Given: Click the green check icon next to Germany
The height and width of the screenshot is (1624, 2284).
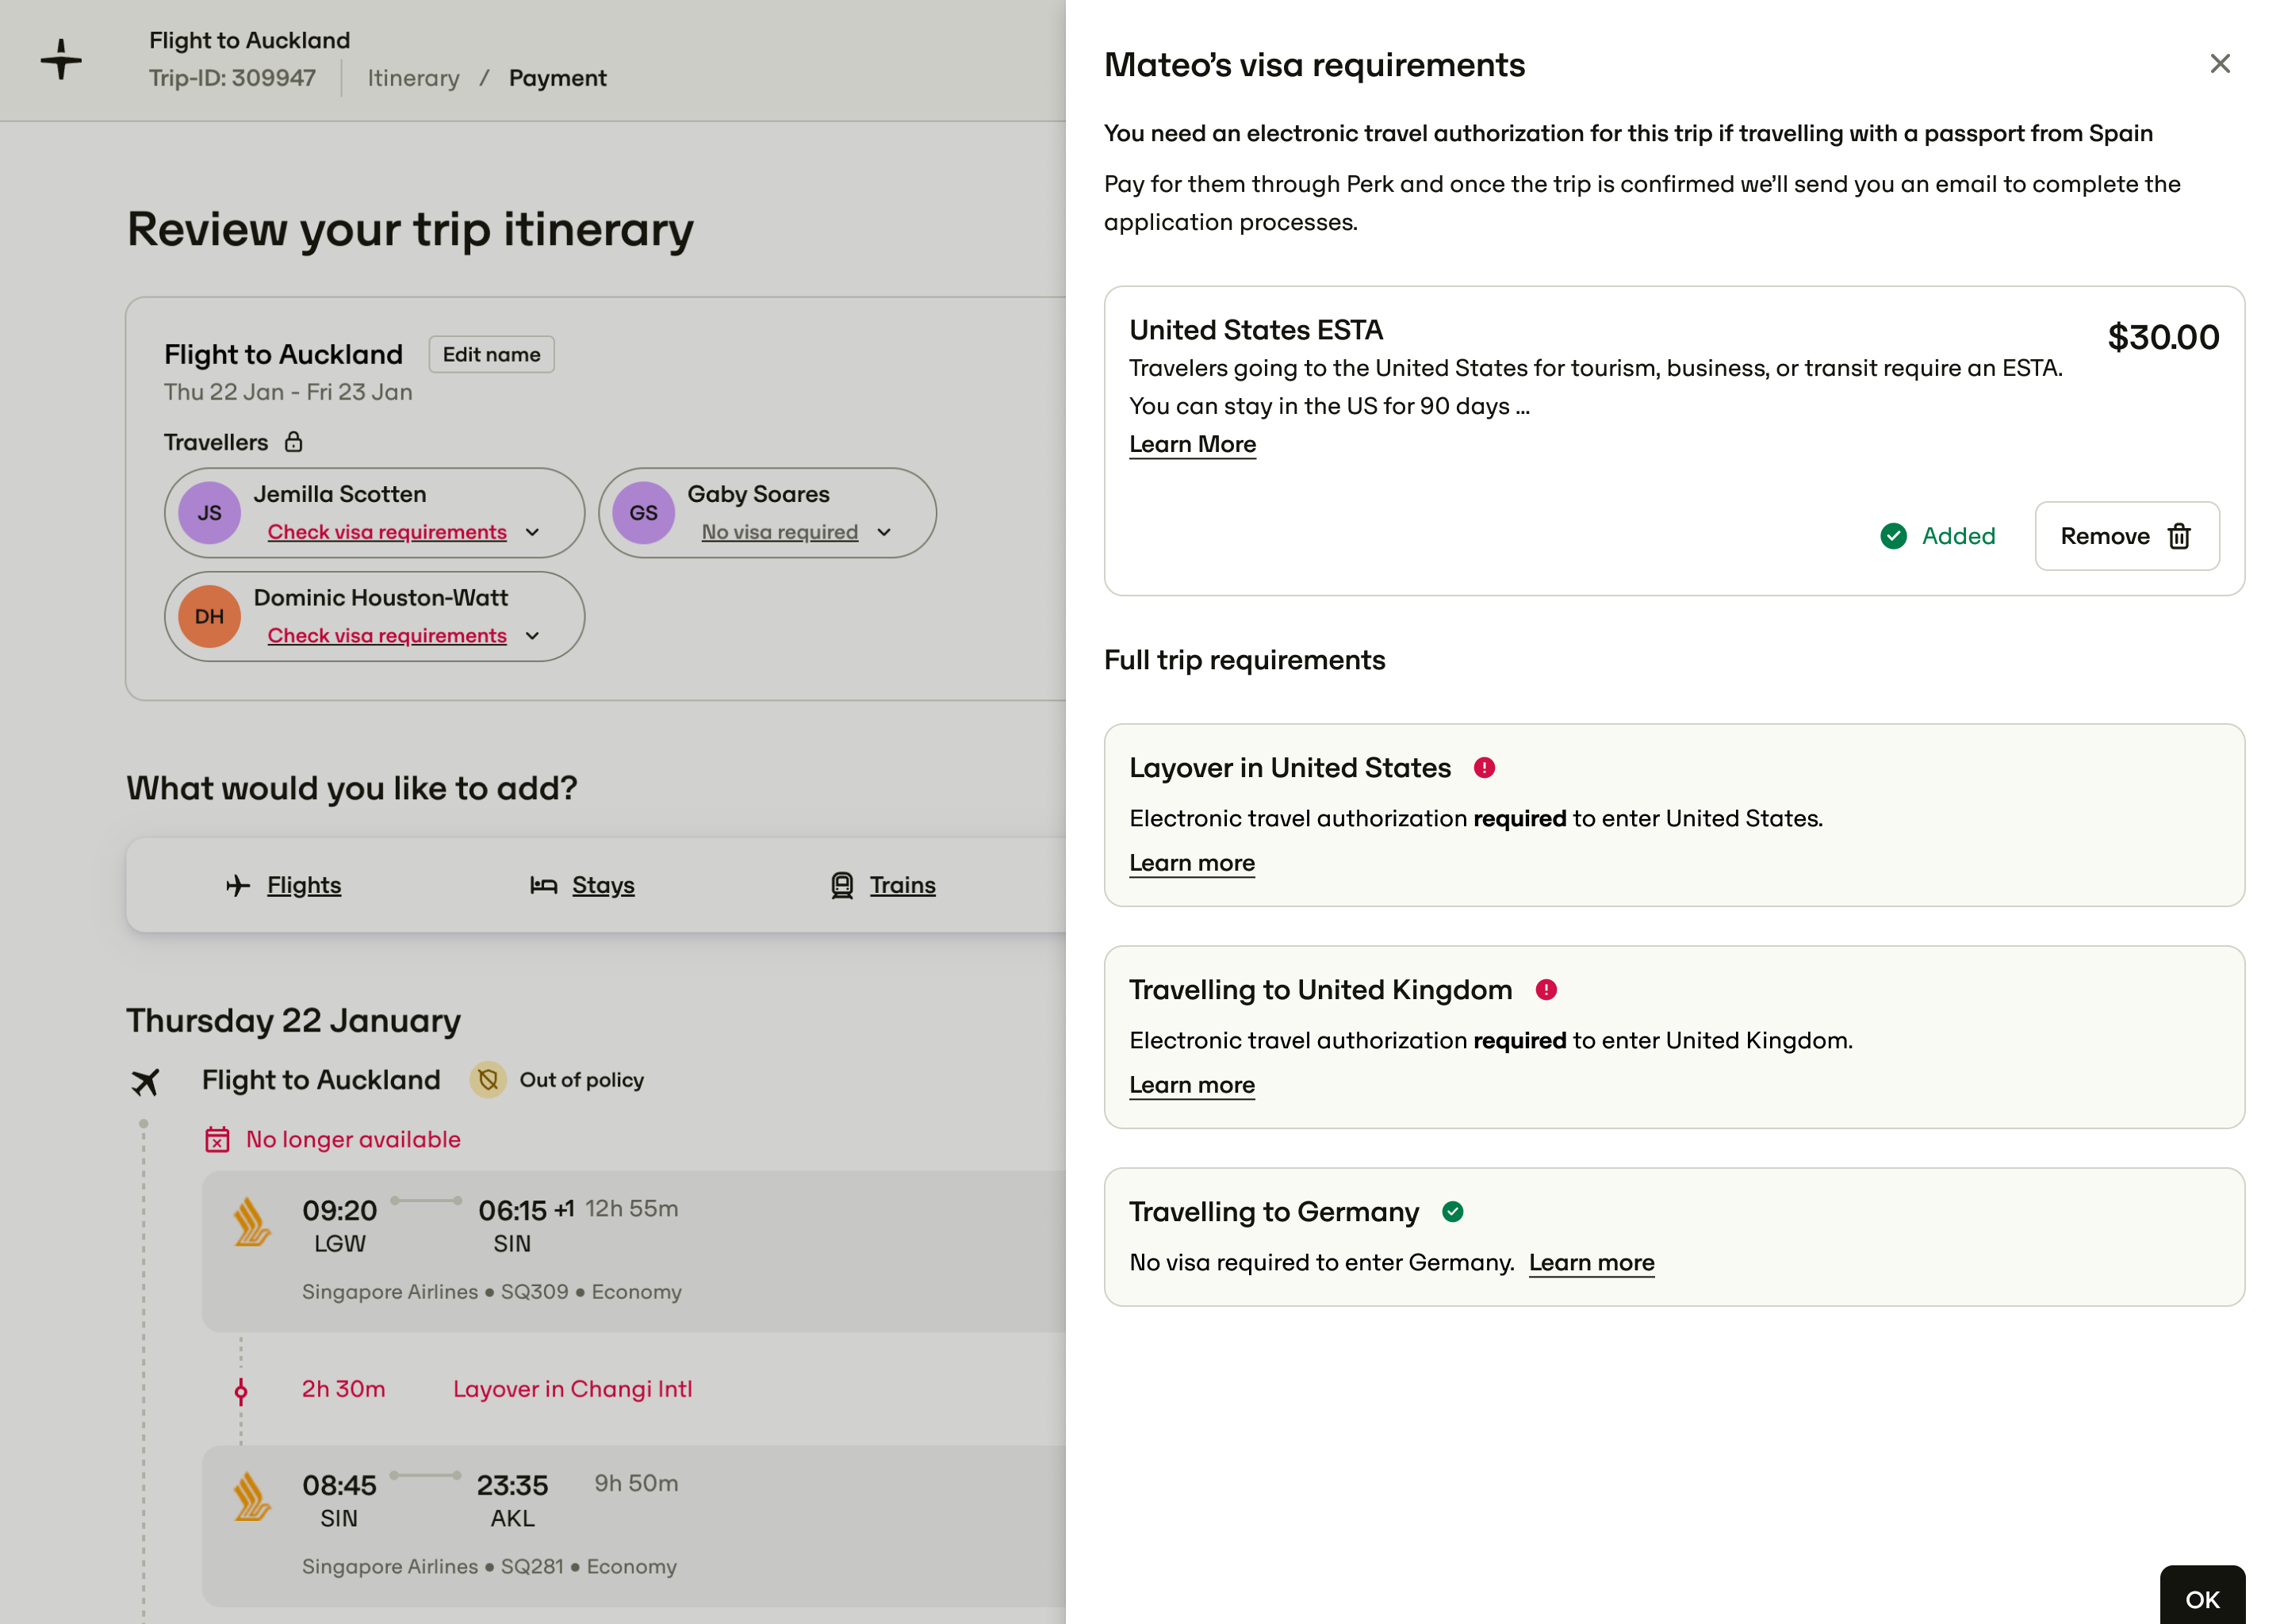Looking at the screenshot, I should [1453, 1212].
